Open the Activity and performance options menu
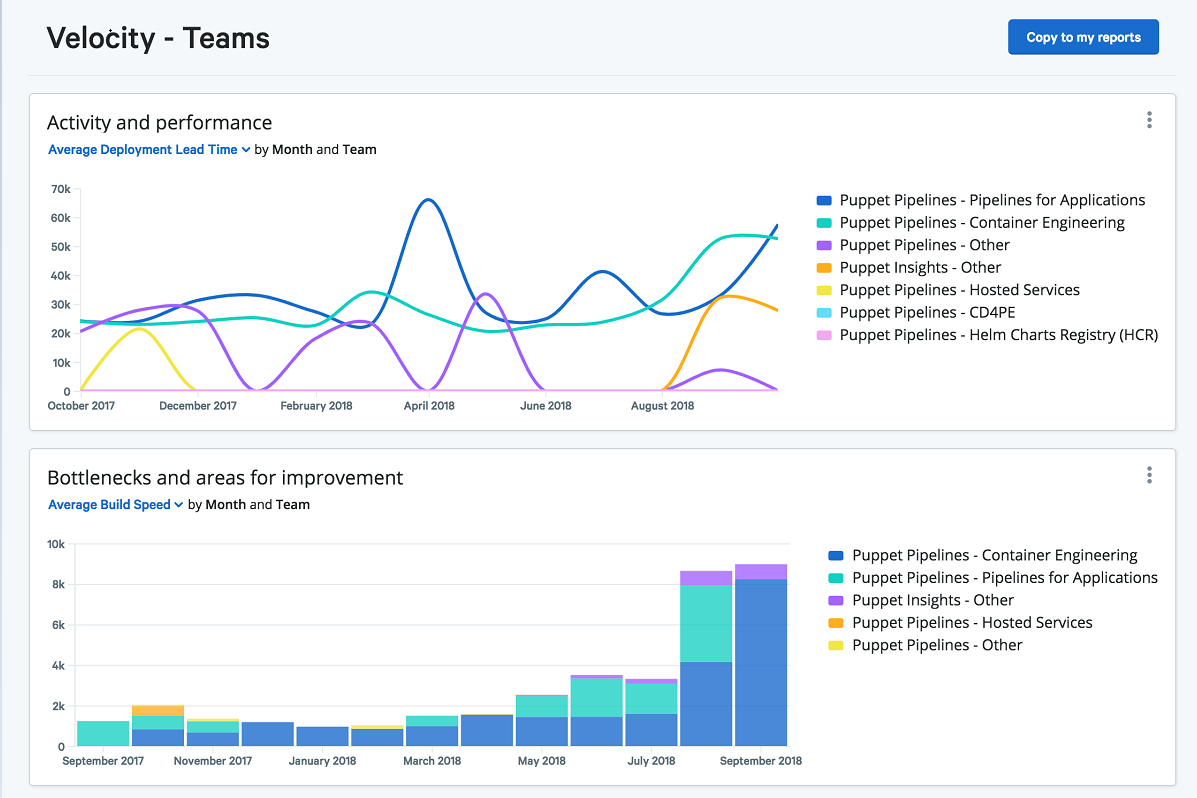 tap(1149, 119)
